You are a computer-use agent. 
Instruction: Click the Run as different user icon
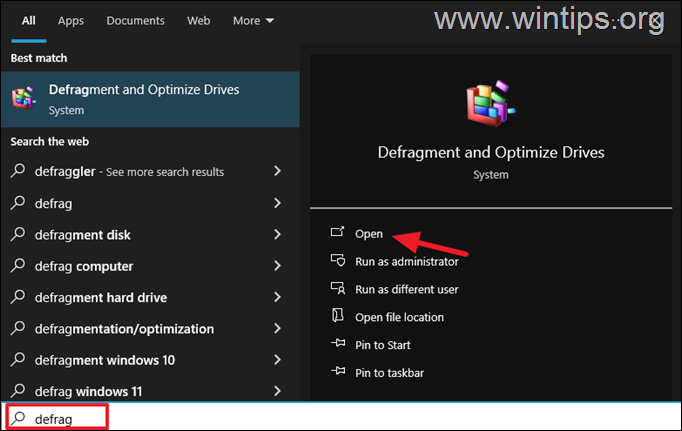[337, 289]
